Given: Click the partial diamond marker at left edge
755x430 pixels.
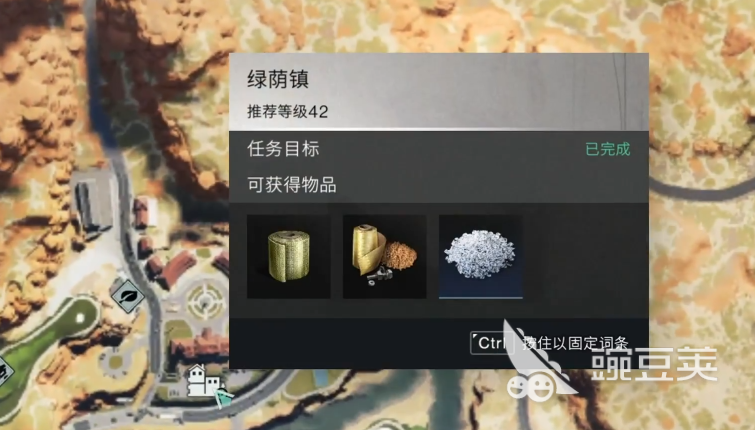Looking at the screenshot, I should click(5, 371).
